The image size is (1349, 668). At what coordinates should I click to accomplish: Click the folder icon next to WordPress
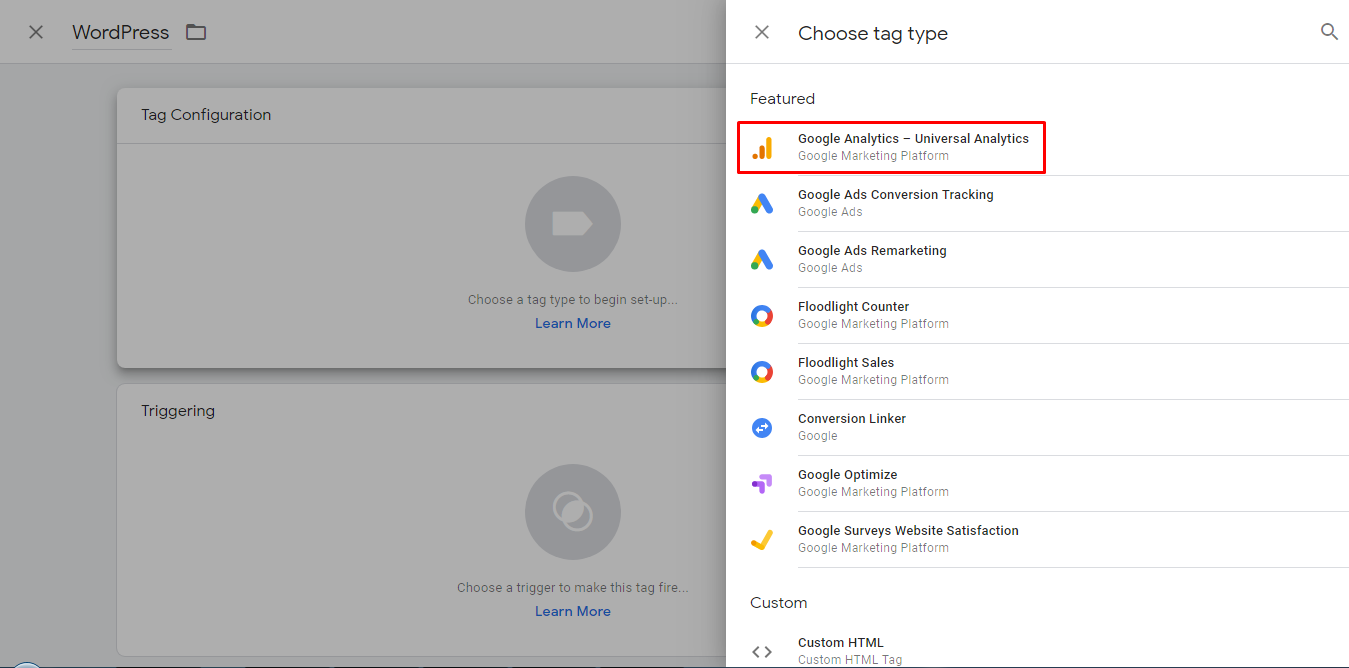(196, 32)
